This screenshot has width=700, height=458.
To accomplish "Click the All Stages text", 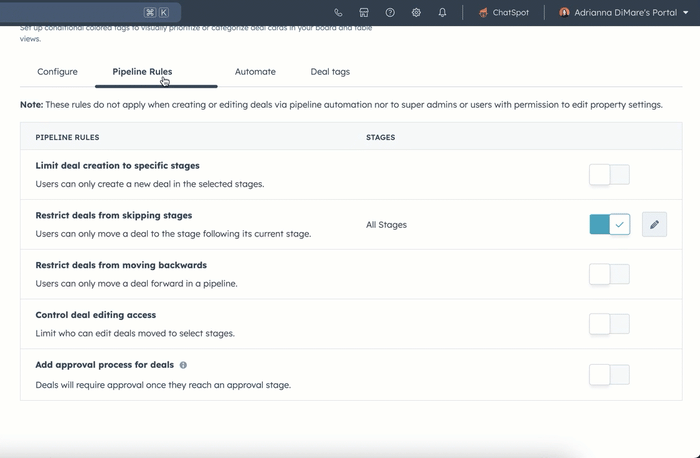I will tap(386, 225).
